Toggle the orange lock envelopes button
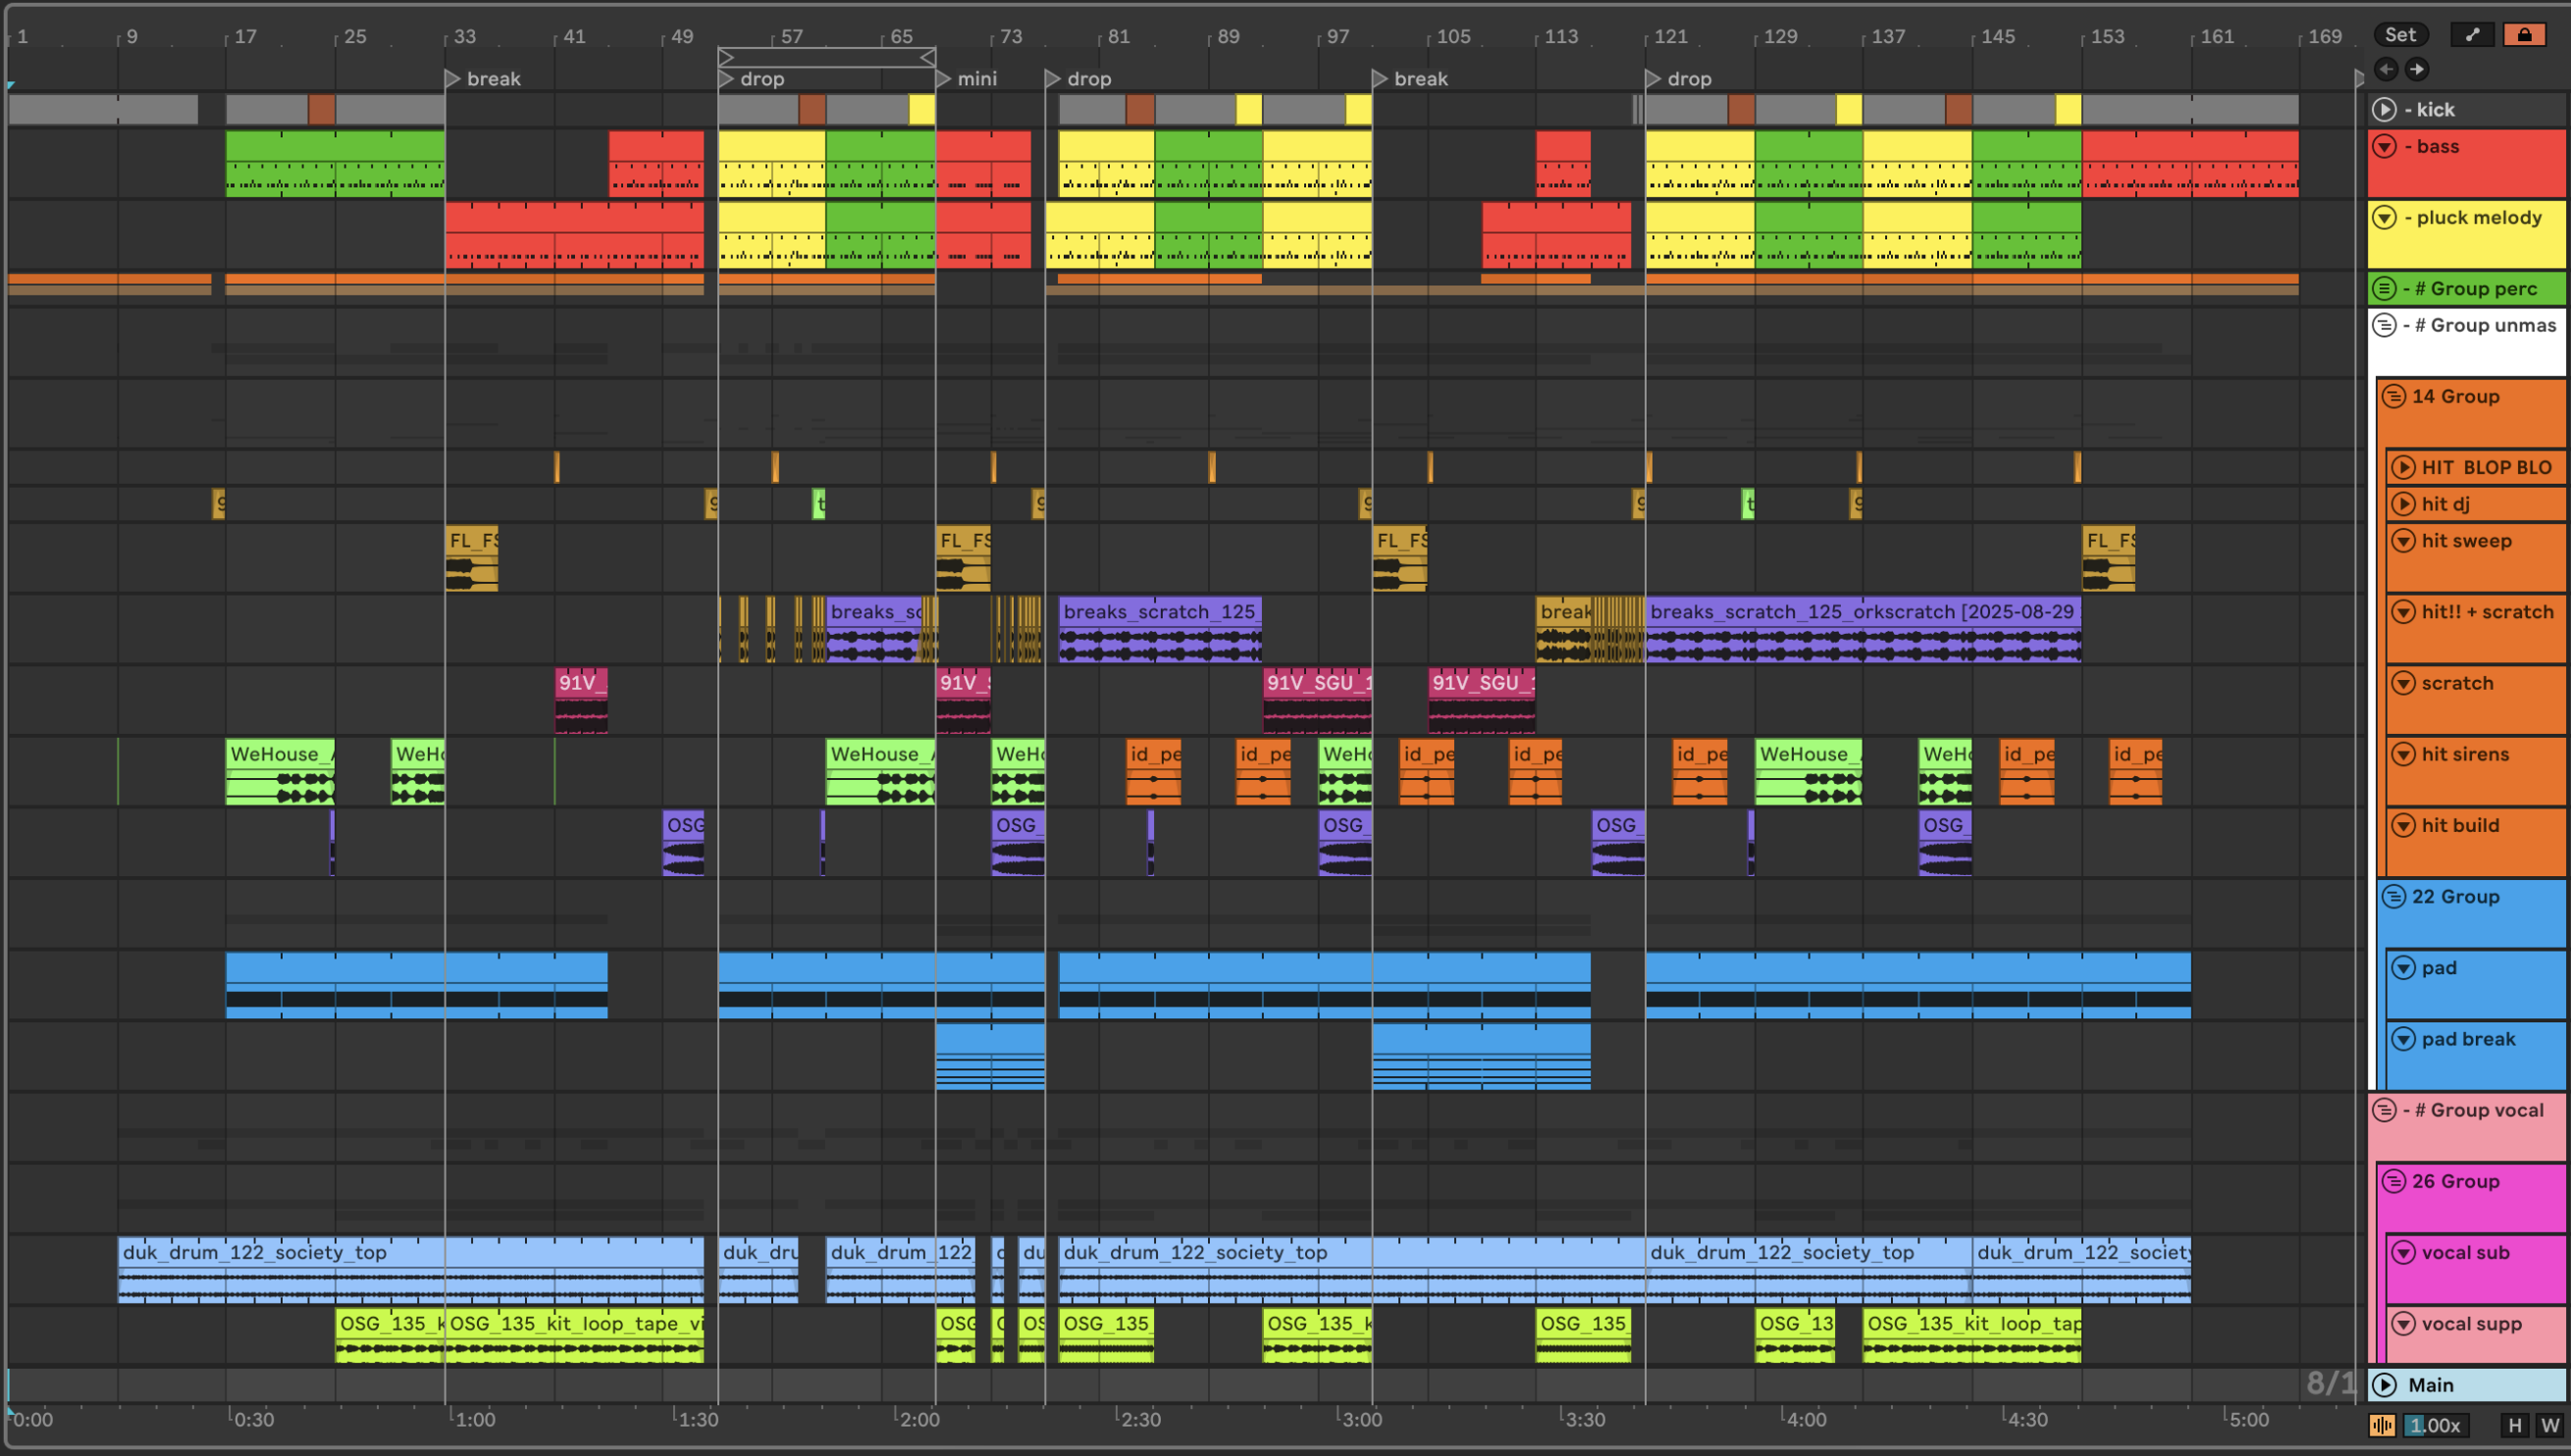Screen dimensions: 2571x1456 point(2524,35)
